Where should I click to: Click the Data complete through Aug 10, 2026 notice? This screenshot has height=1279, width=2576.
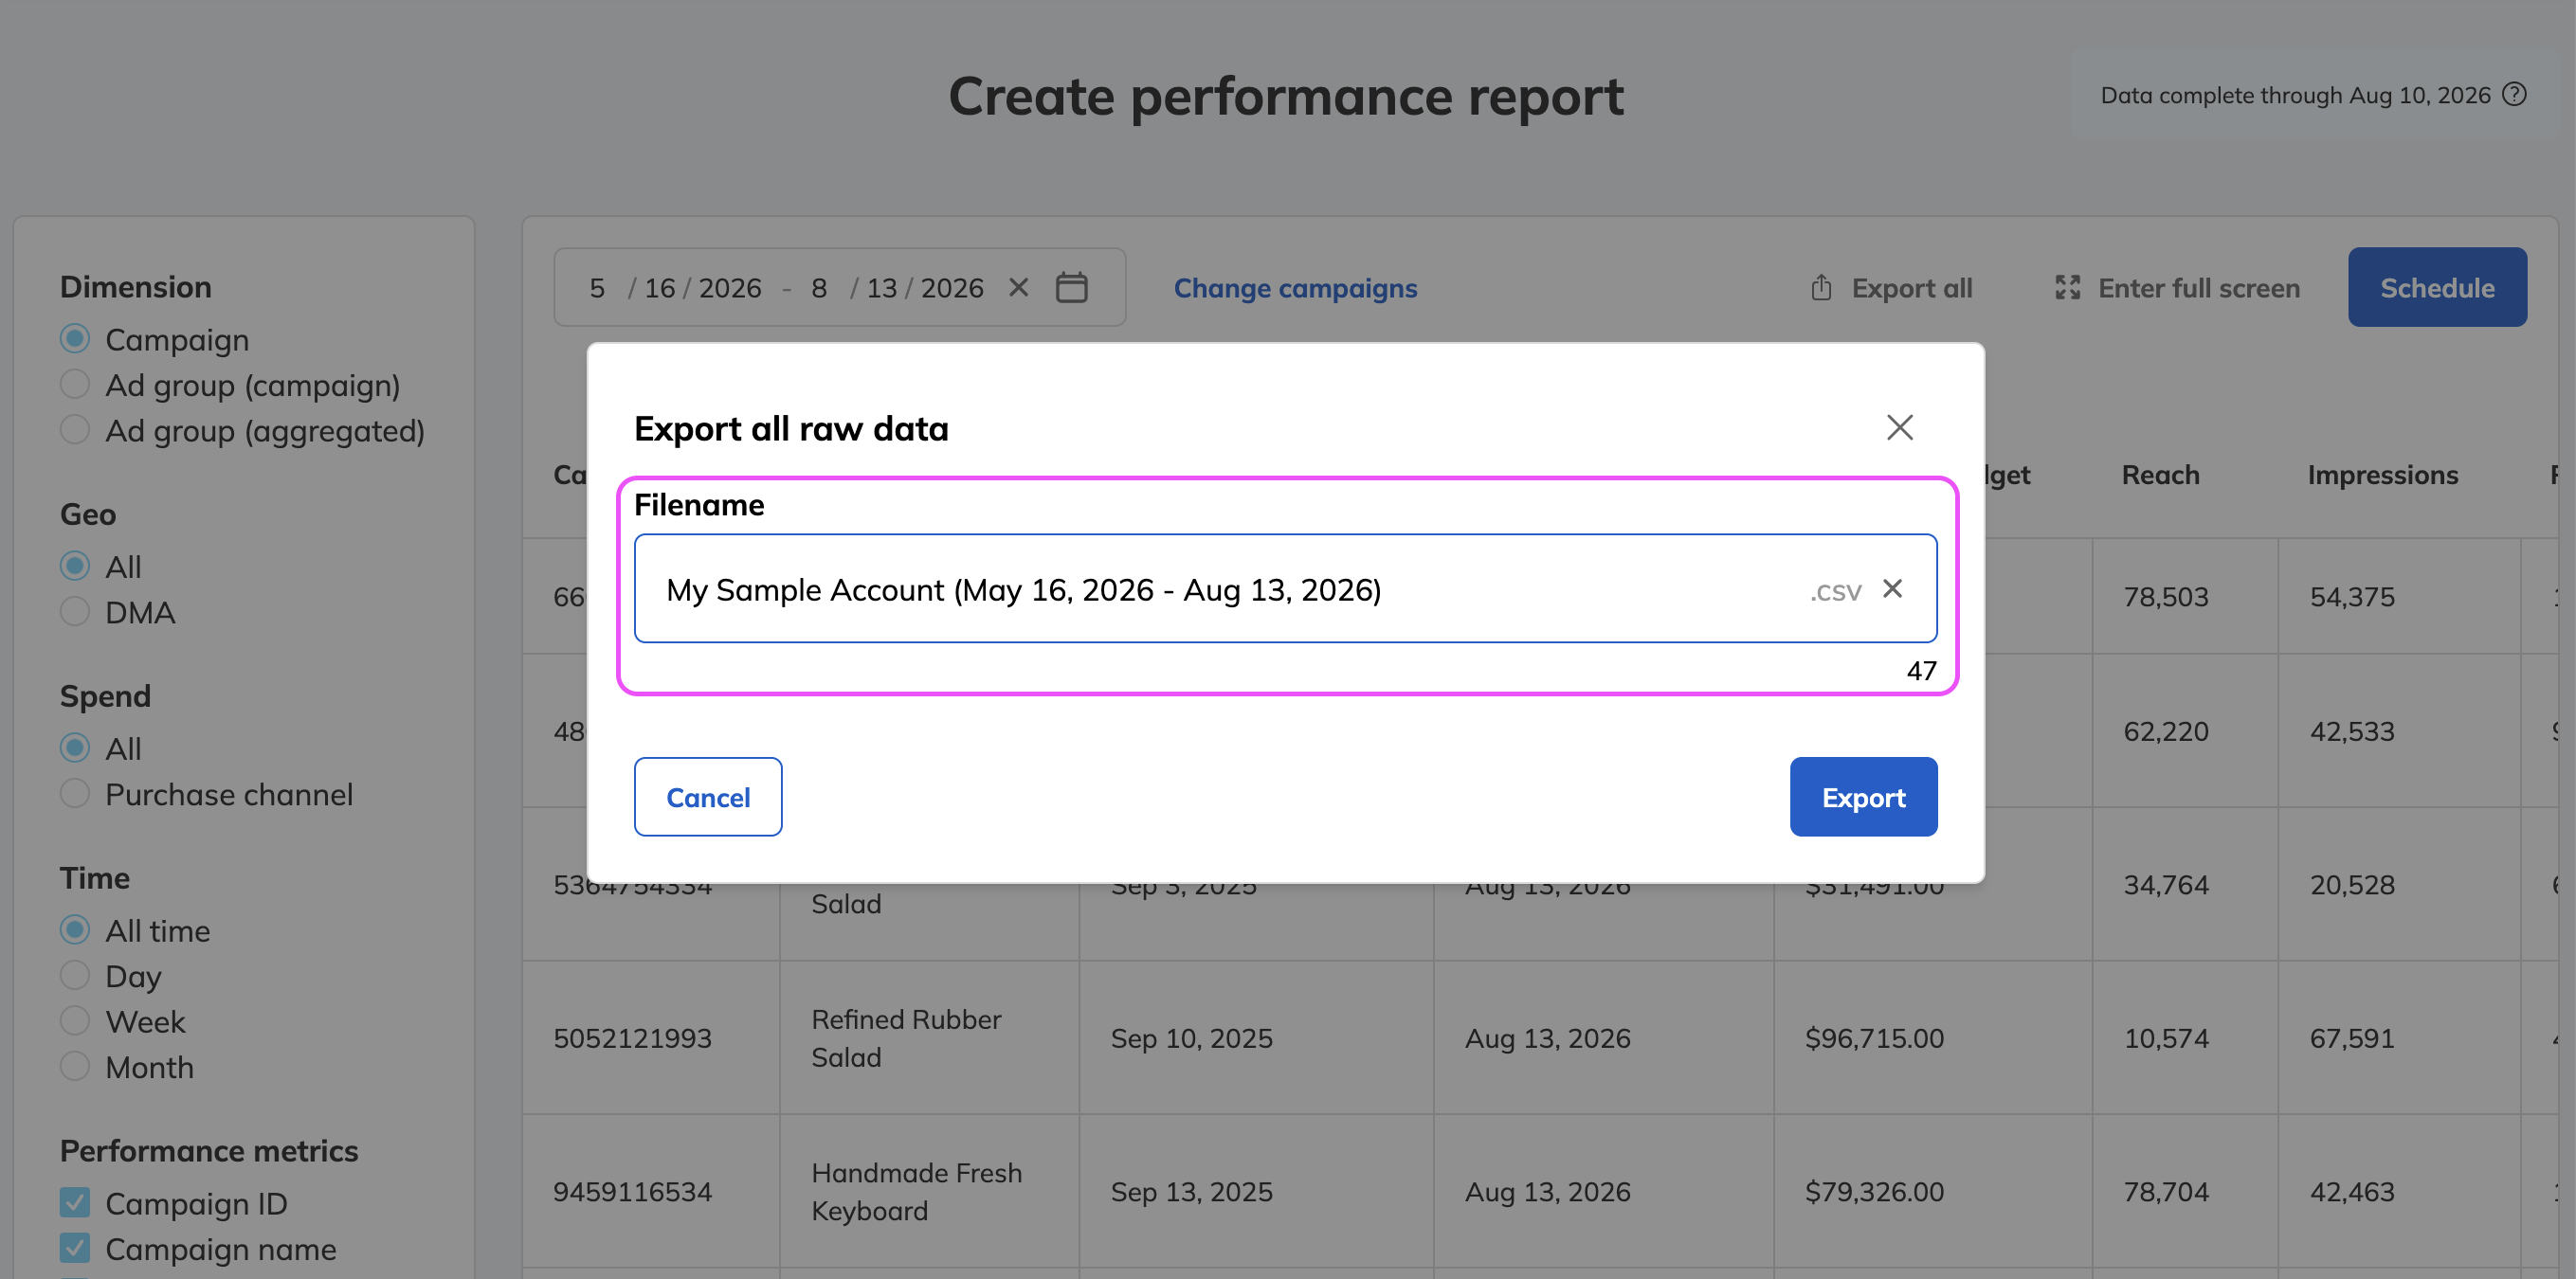click(2295, 95)
